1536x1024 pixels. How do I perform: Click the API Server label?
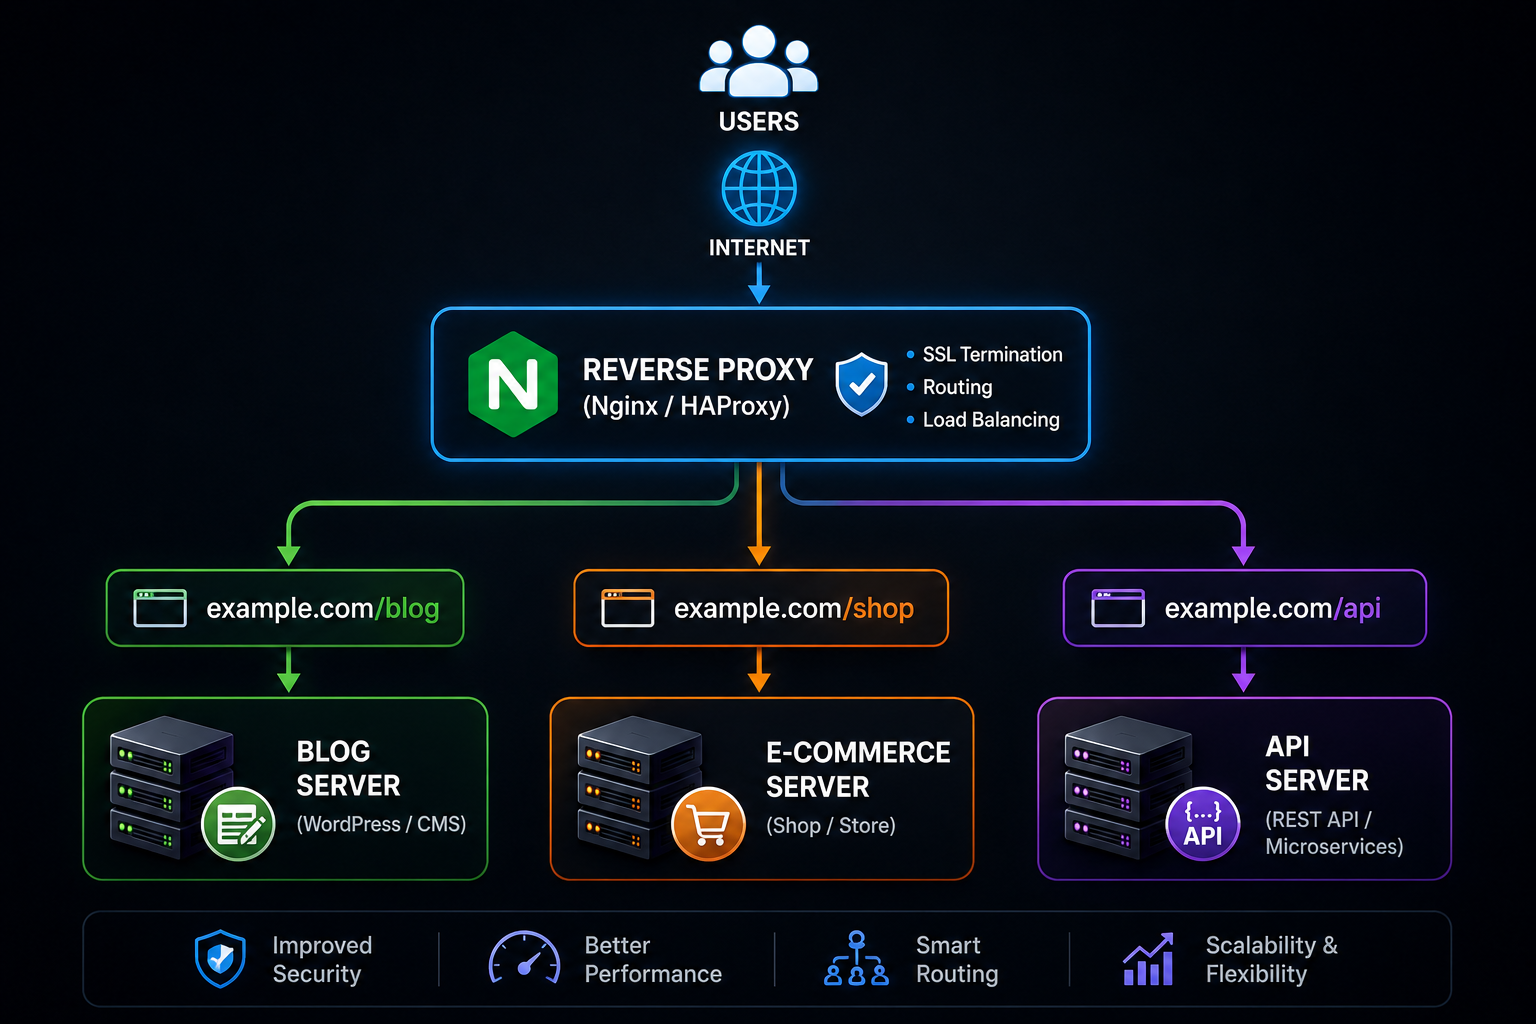point(1317,763)
